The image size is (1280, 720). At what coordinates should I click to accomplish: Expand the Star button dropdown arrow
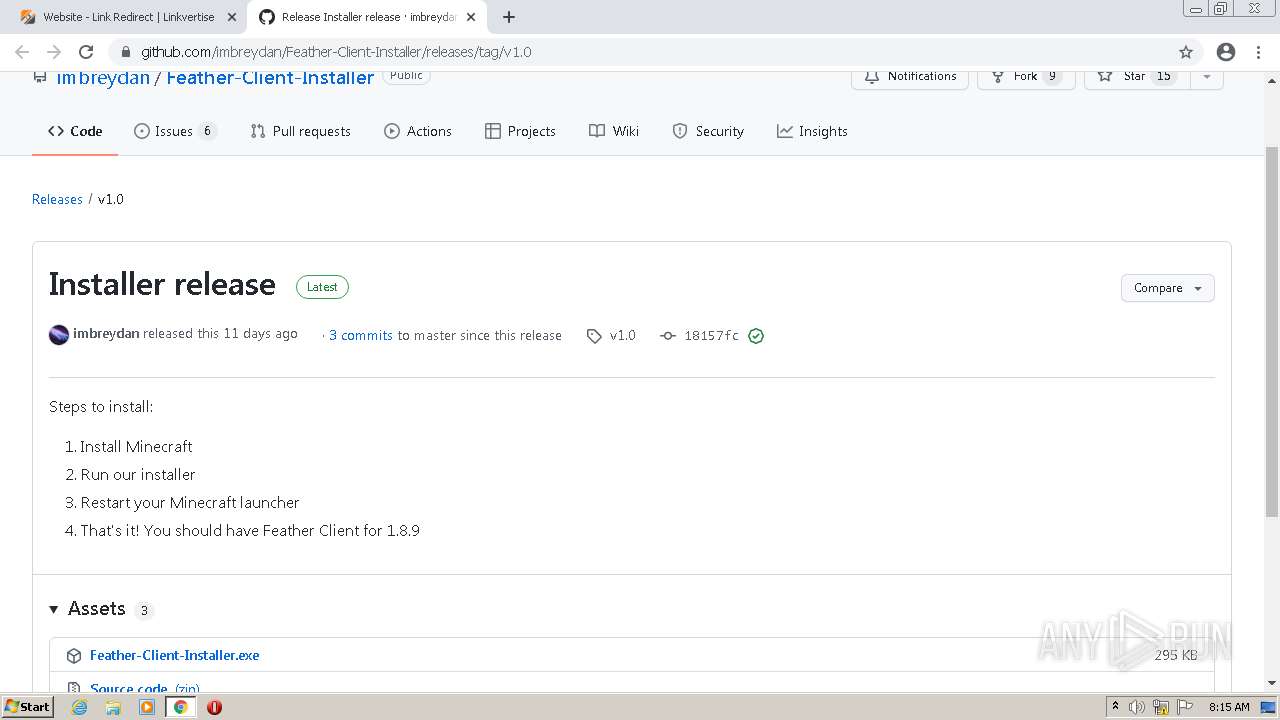coord(1207,77)
